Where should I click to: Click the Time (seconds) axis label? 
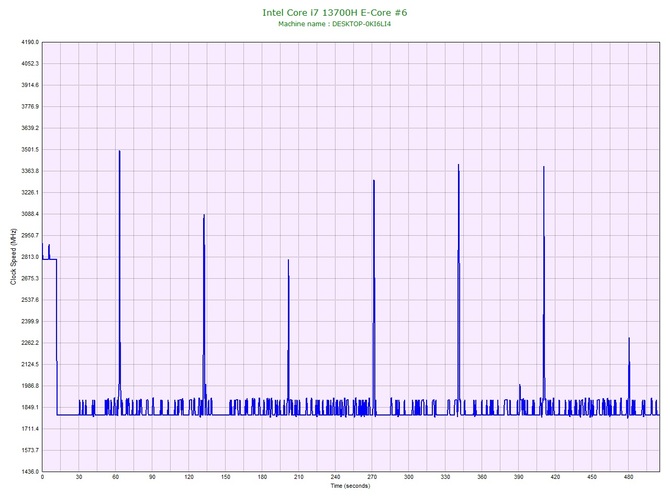(350, 486)
